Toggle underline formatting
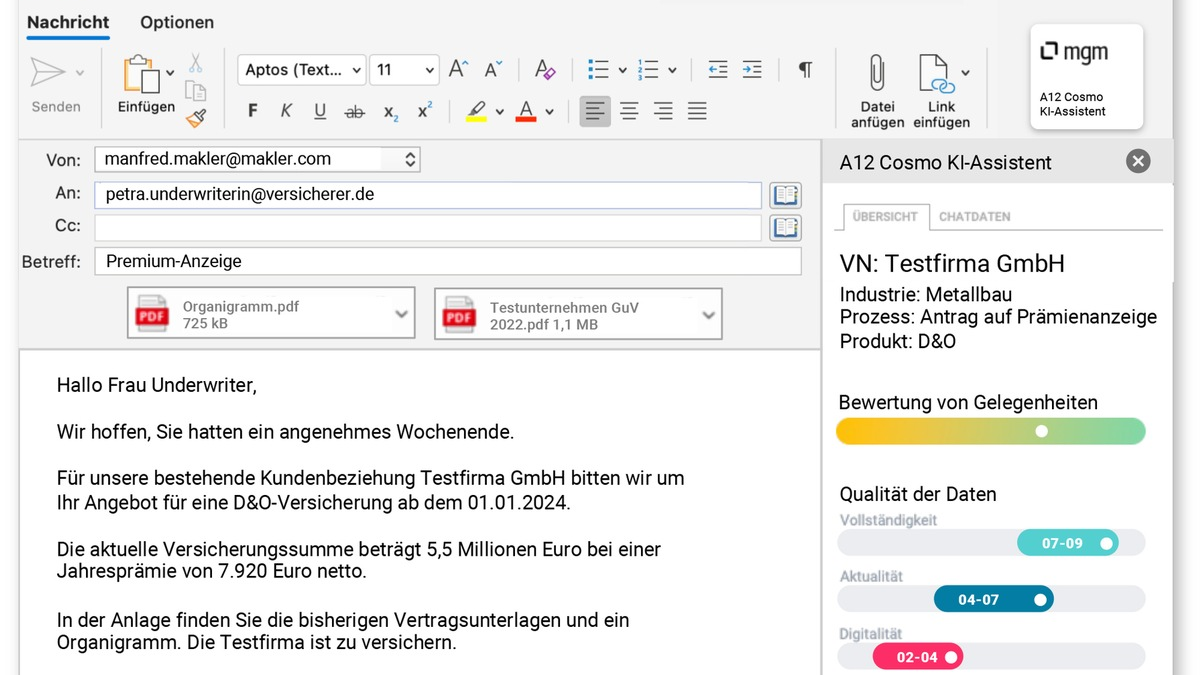This screenshot has height=675, width=1200. pyautogui.click(x=320, y=110)
